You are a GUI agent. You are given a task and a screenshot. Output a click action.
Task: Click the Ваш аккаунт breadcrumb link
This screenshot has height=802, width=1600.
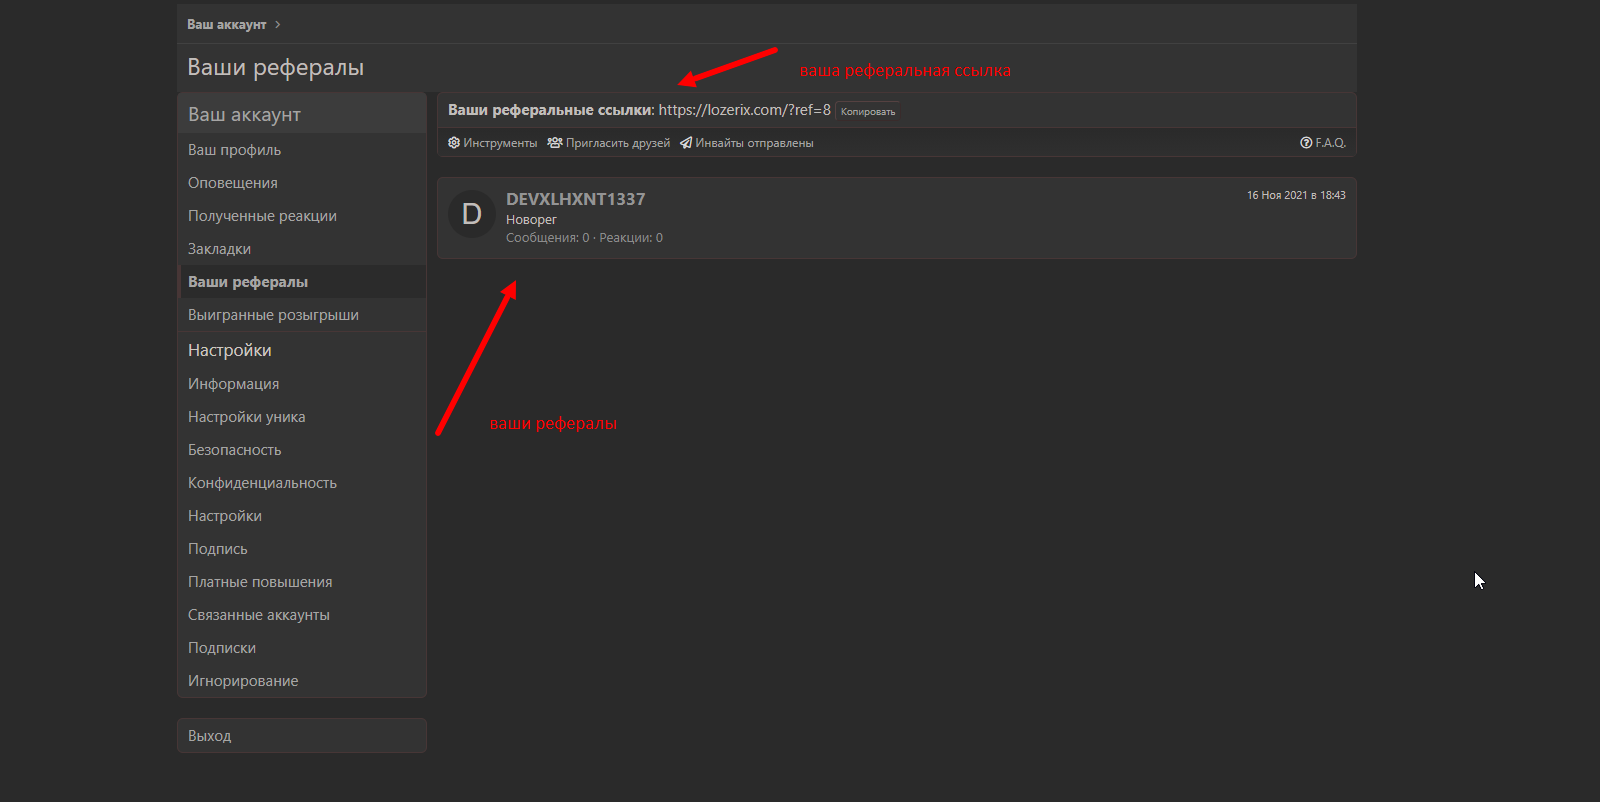[227, 24]
